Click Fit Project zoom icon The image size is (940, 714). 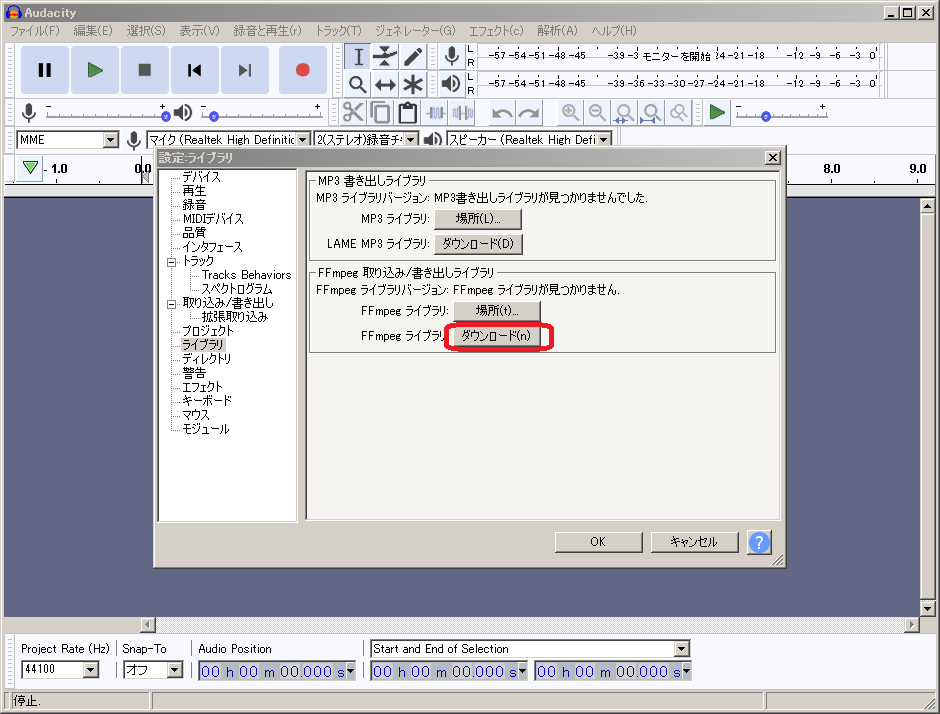coord(651,113)
